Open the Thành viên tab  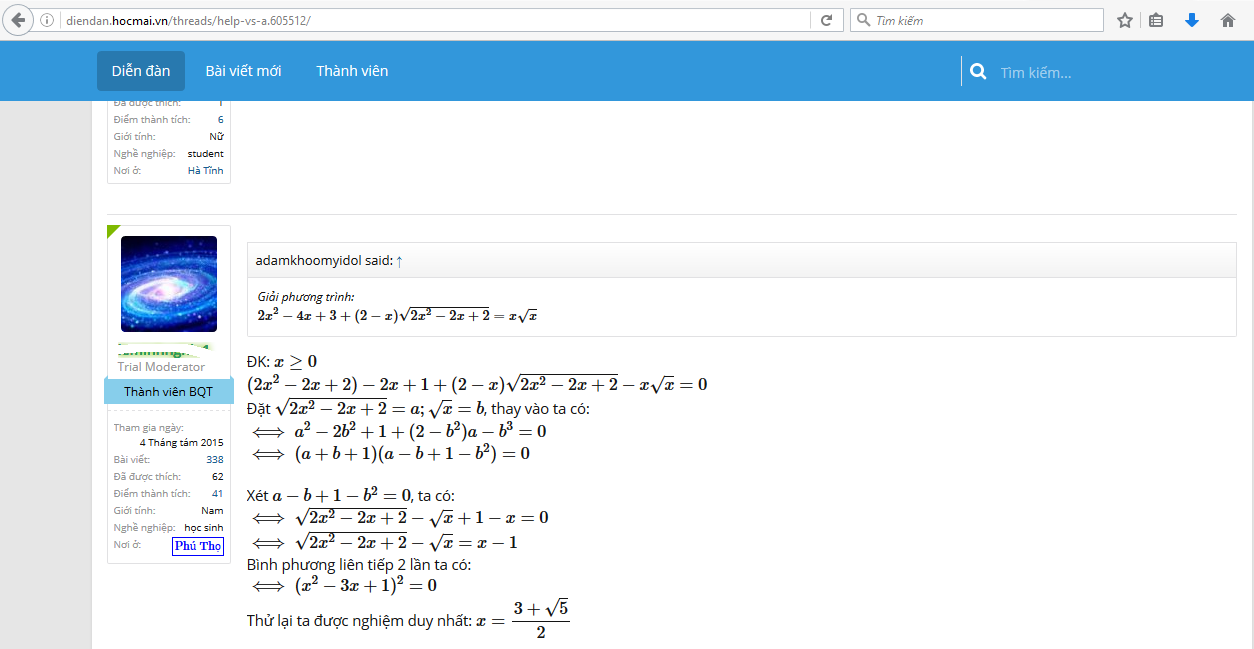click(x=352, y=71)
